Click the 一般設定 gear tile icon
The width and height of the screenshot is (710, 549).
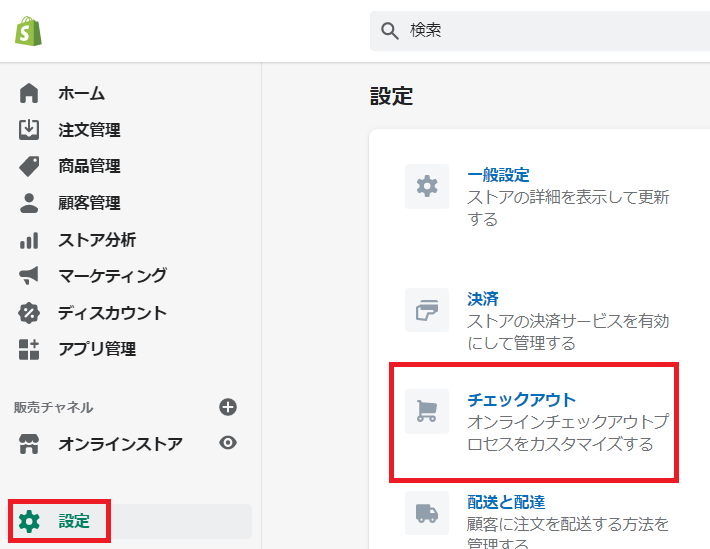click(427, 186)
